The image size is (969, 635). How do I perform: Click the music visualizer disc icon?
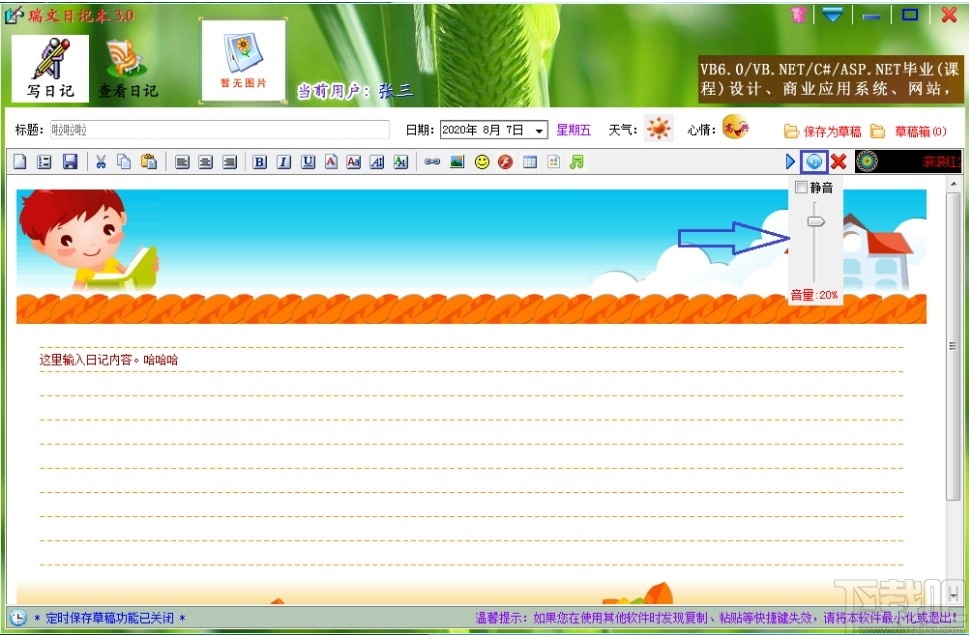[x=866, y=162]
